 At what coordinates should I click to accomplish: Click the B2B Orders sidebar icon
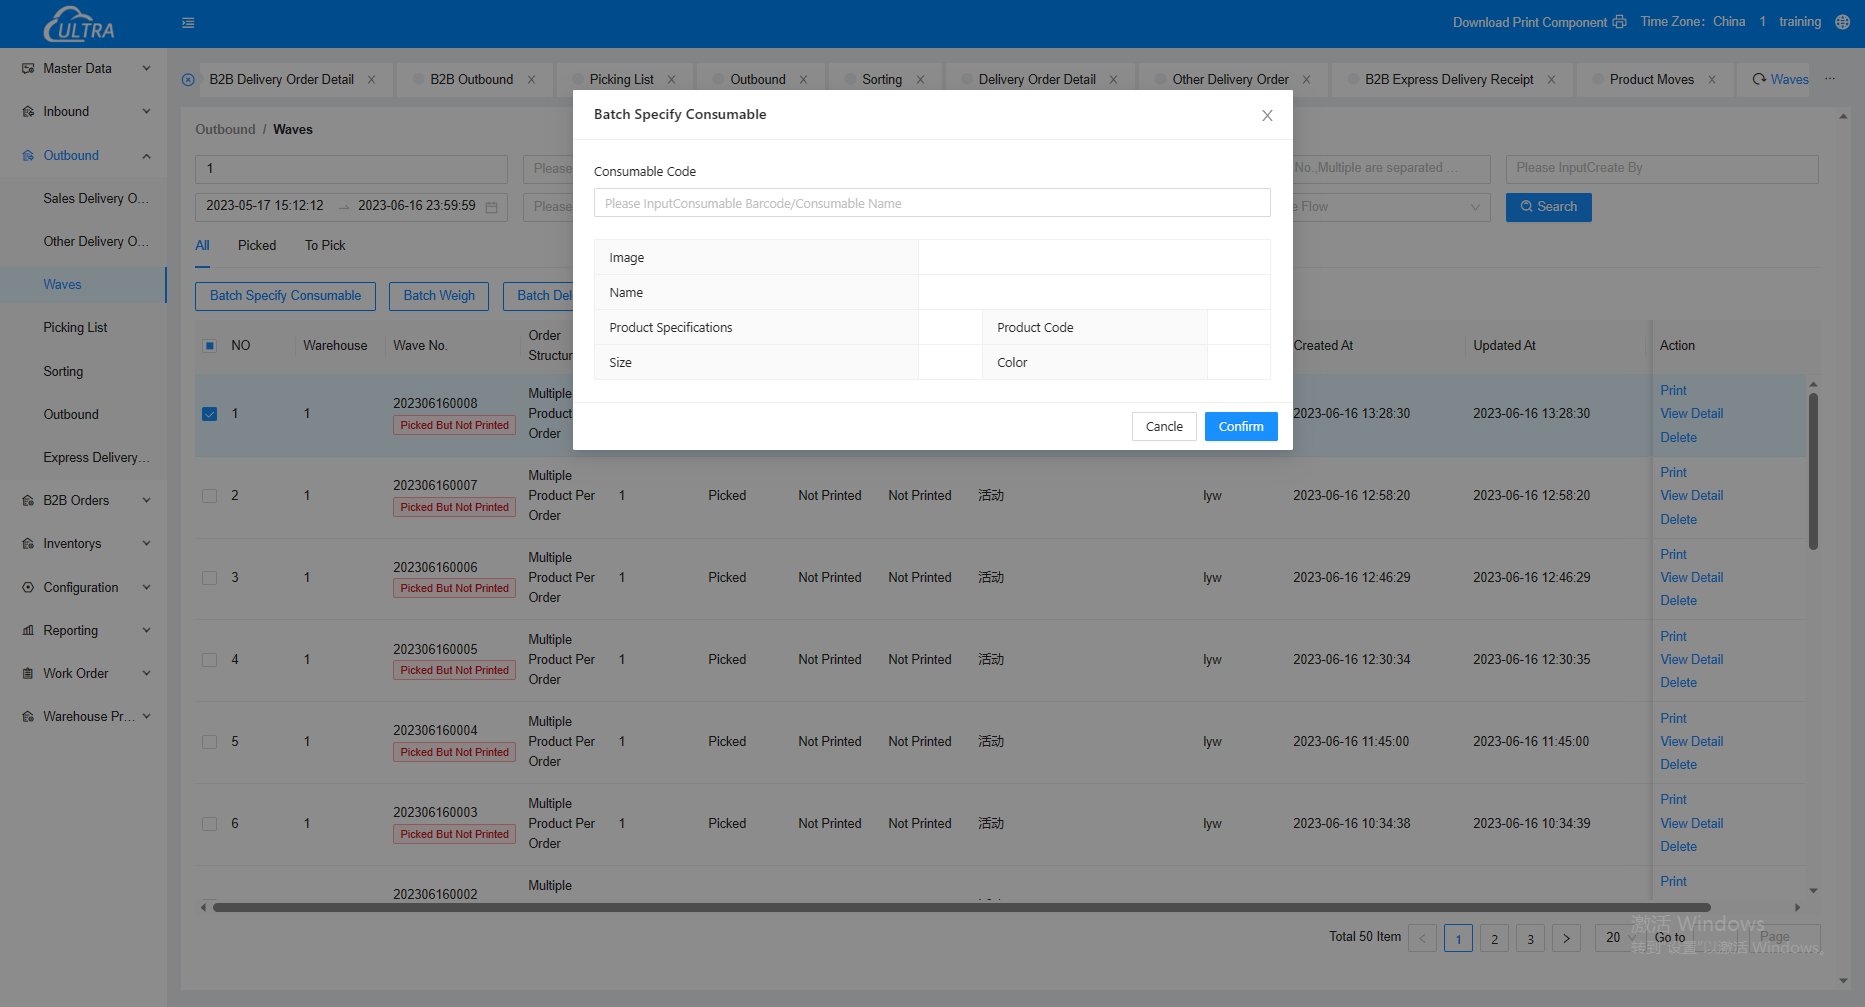click(x=28, y=501)
